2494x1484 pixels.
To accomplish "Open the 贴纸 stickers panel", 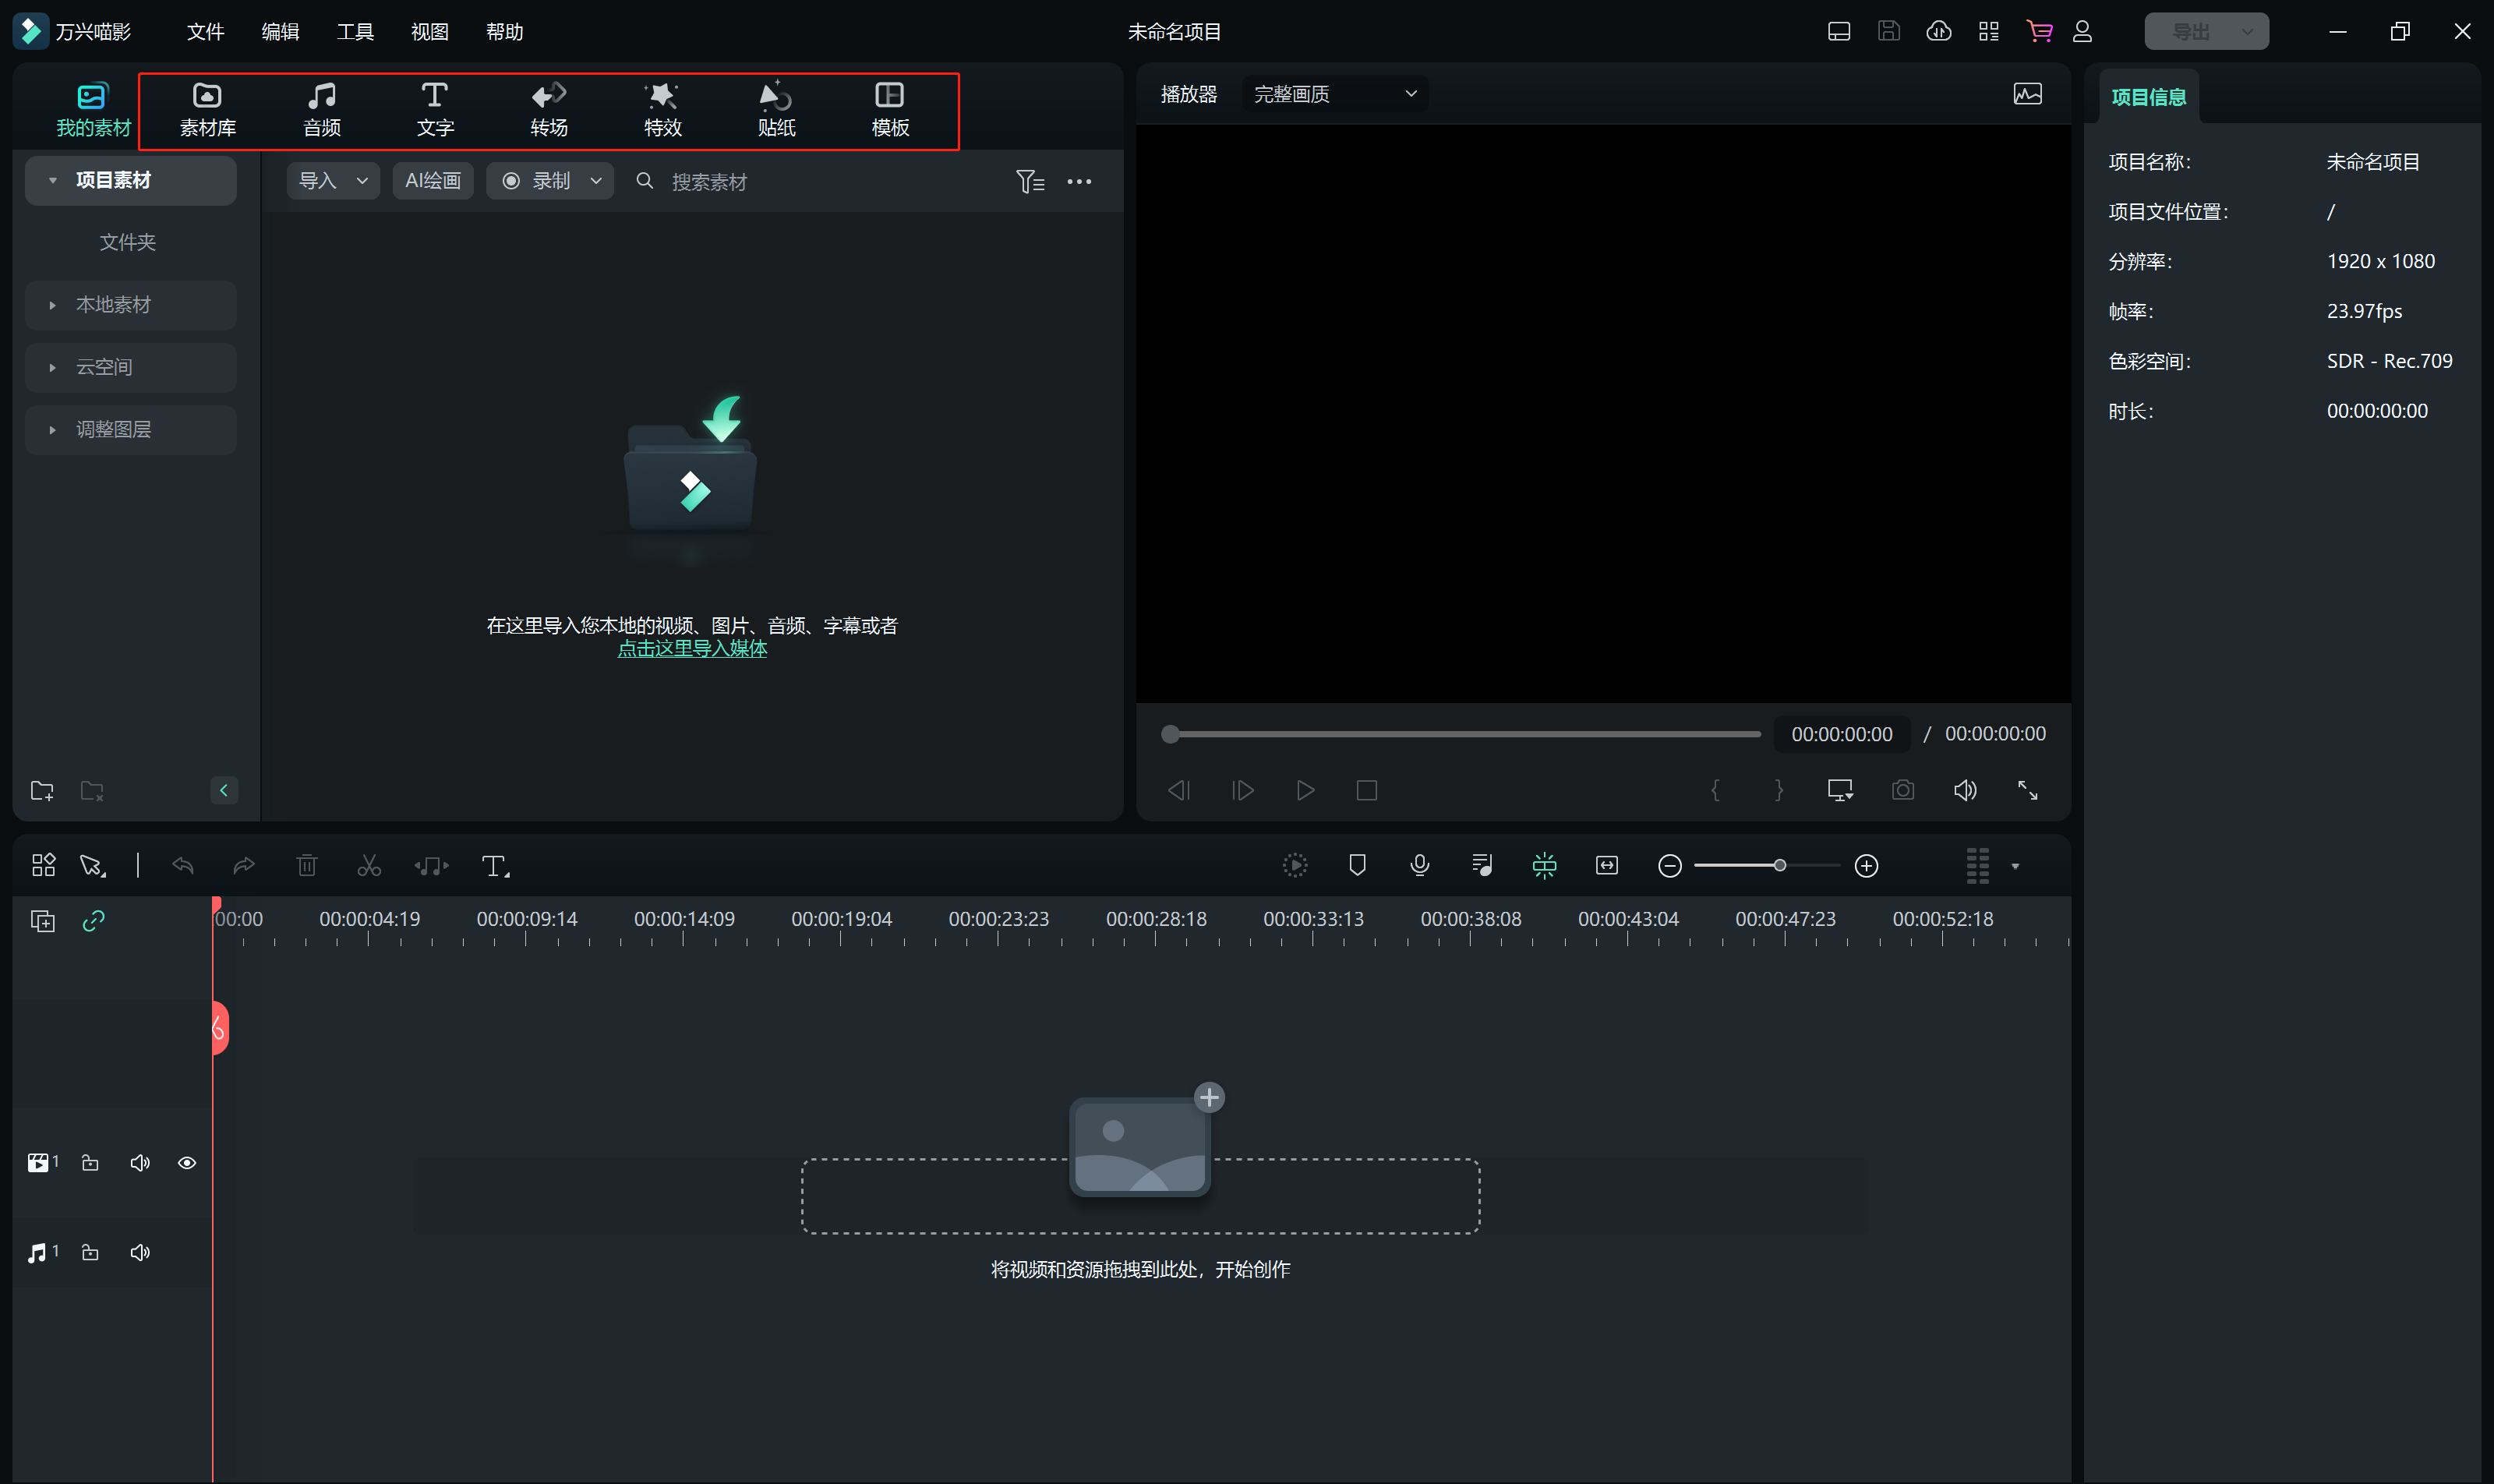I will pyautogui.click(x=776, y=109).
